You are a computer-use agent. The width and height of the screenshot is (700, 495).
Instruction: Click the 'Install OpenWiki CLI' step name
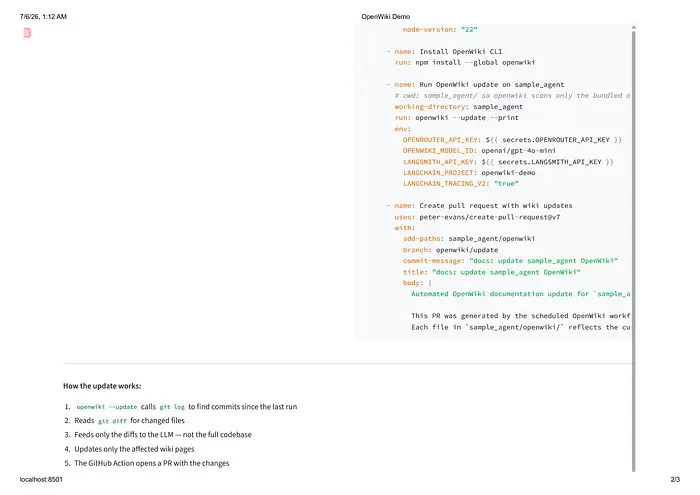[x=460, y=51]
